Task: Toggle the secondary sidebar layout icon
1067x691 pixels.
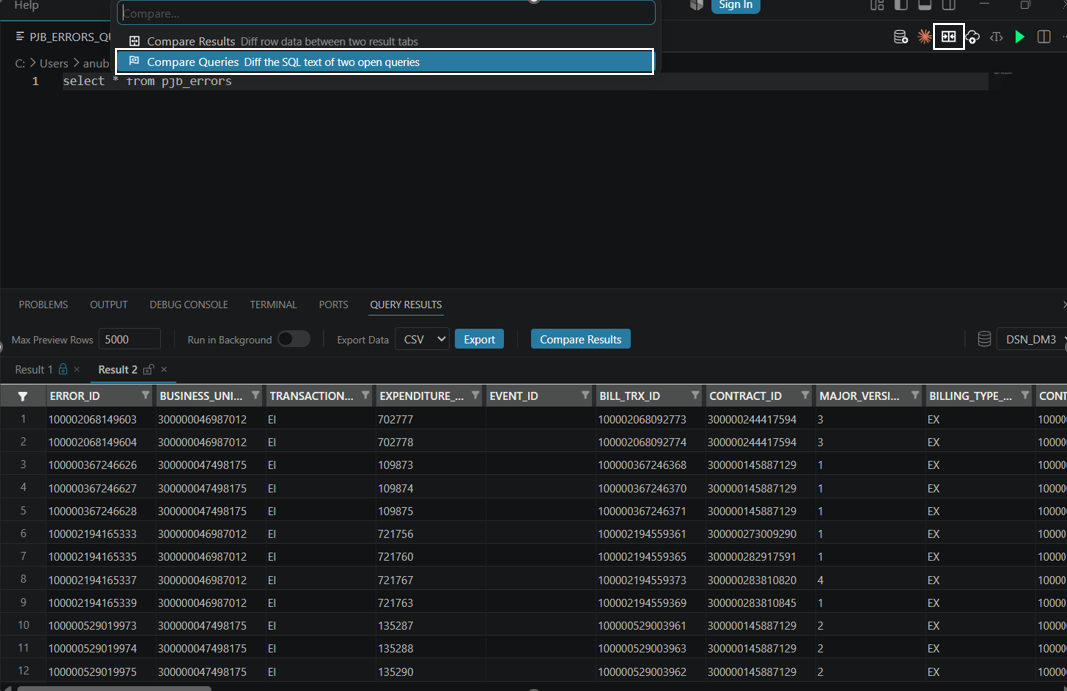Action: [x=949, y=5]
